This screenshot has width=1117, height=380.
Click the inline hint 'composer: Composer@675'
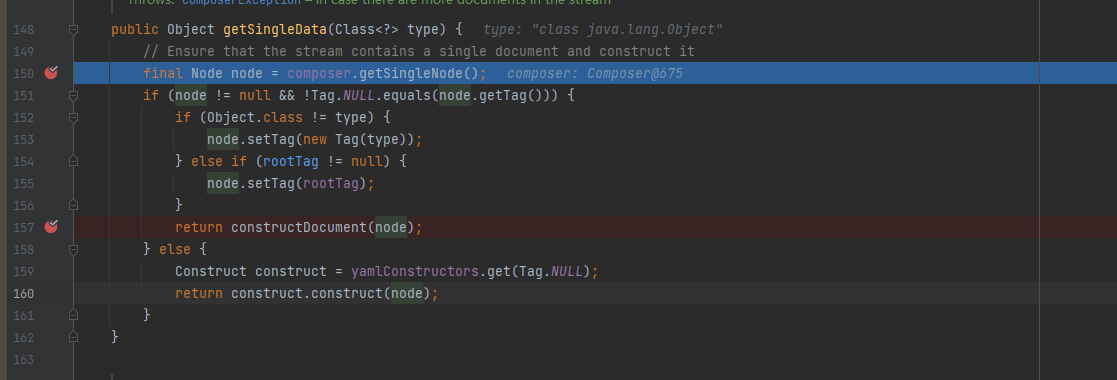(595, 73)
